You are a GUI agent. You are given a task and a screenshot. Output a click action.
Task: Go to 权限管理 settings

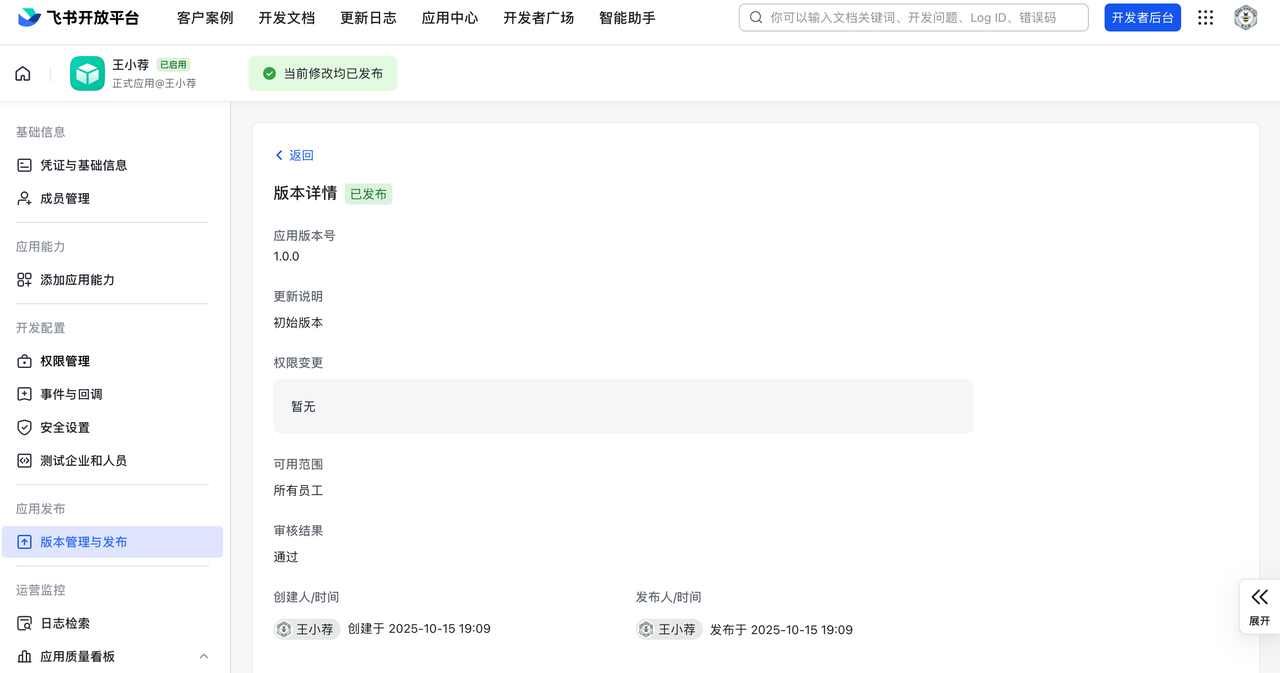coord(65,361)
